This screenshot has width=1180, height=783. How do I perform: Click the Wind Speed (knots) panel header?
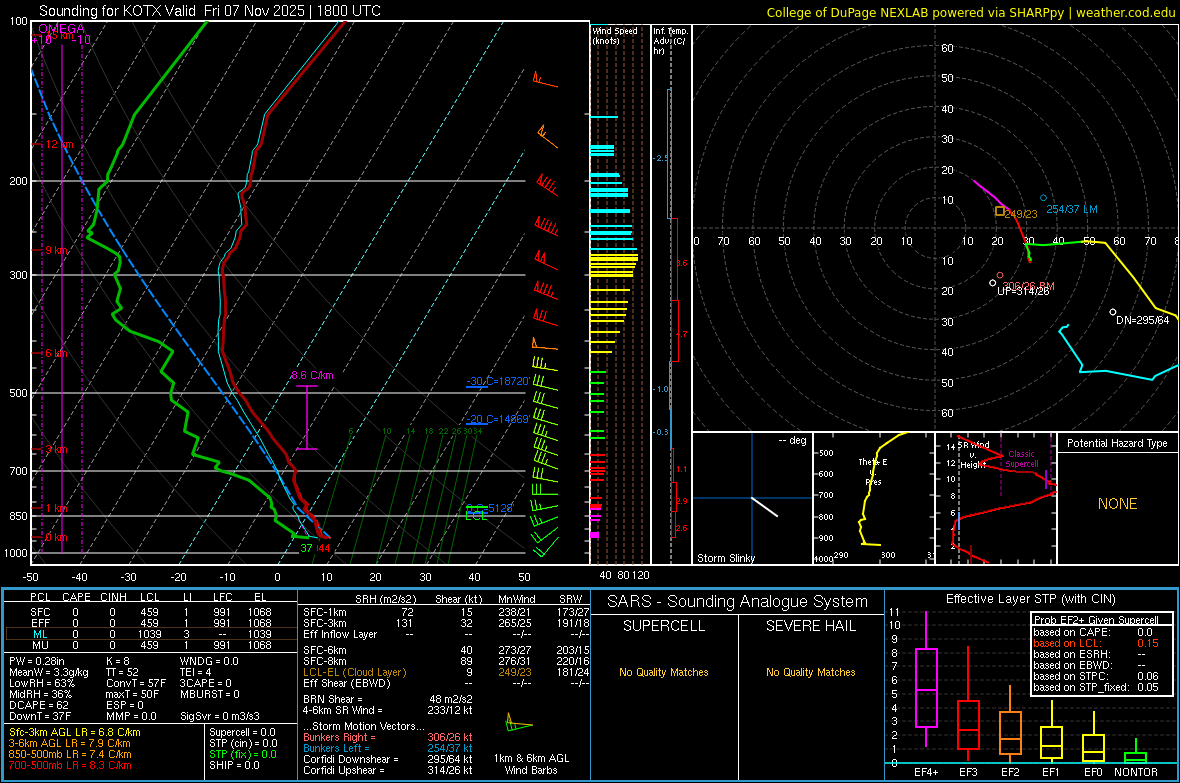click(614, 35)
